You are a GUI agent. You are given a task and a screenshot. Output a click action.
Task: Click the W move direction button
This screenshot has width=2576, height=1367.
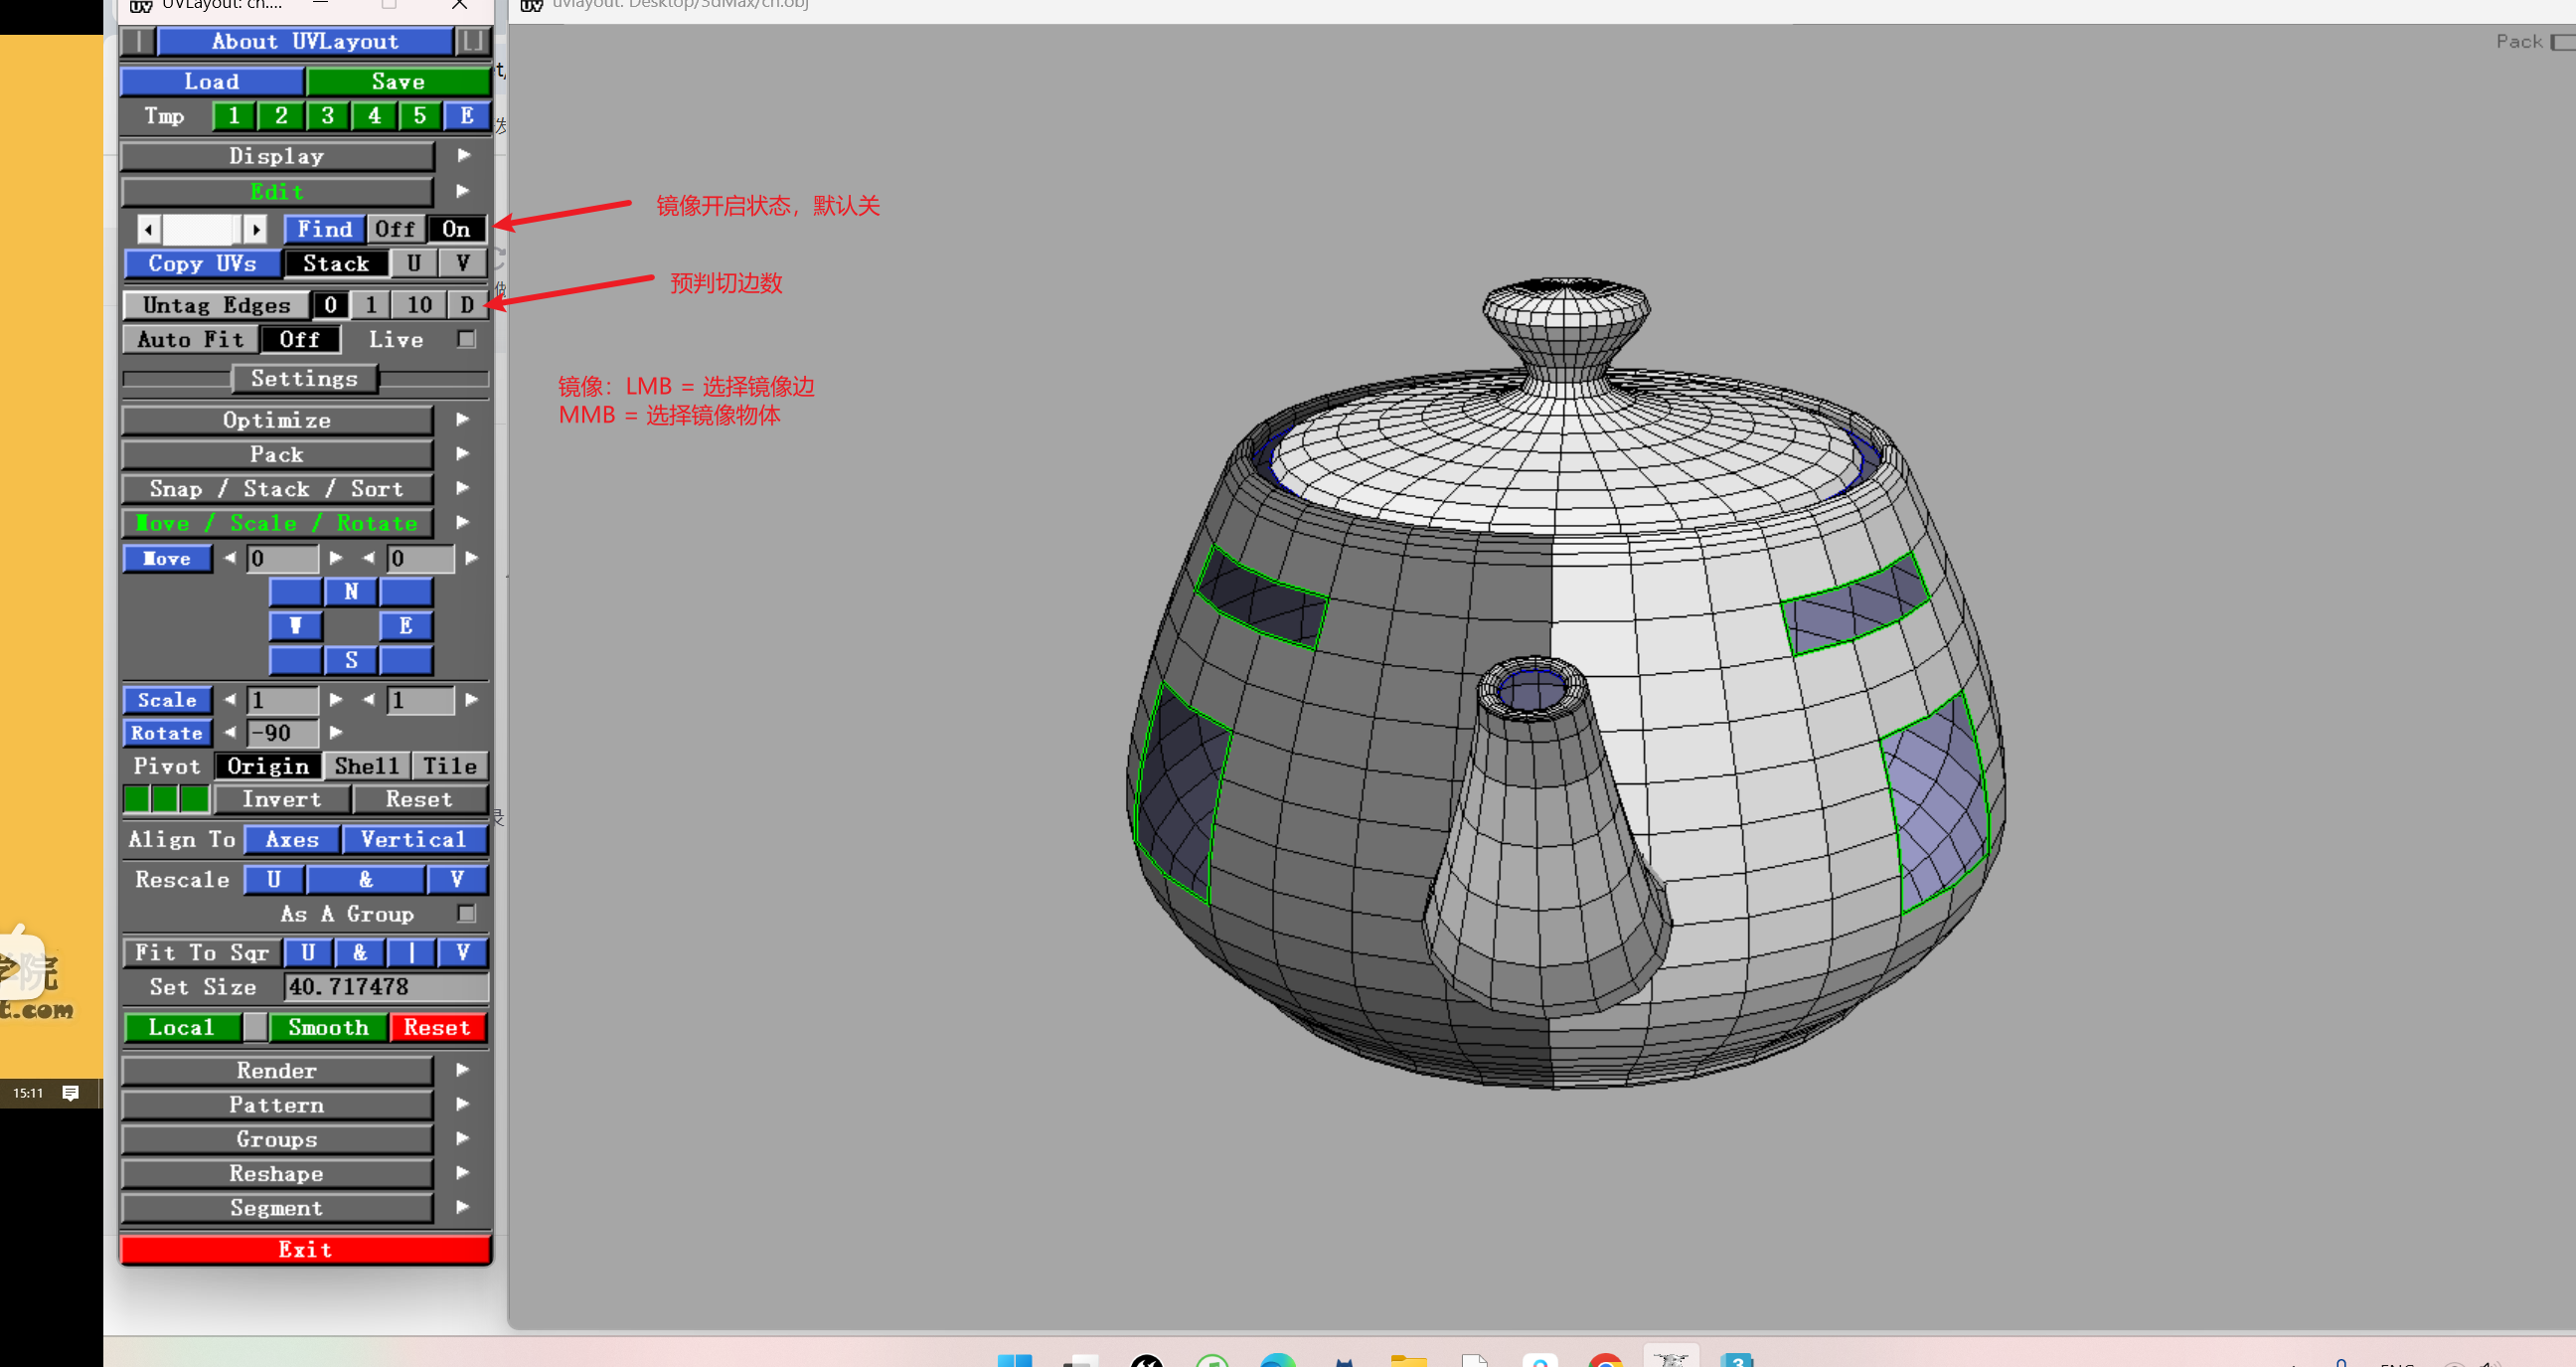296,626
